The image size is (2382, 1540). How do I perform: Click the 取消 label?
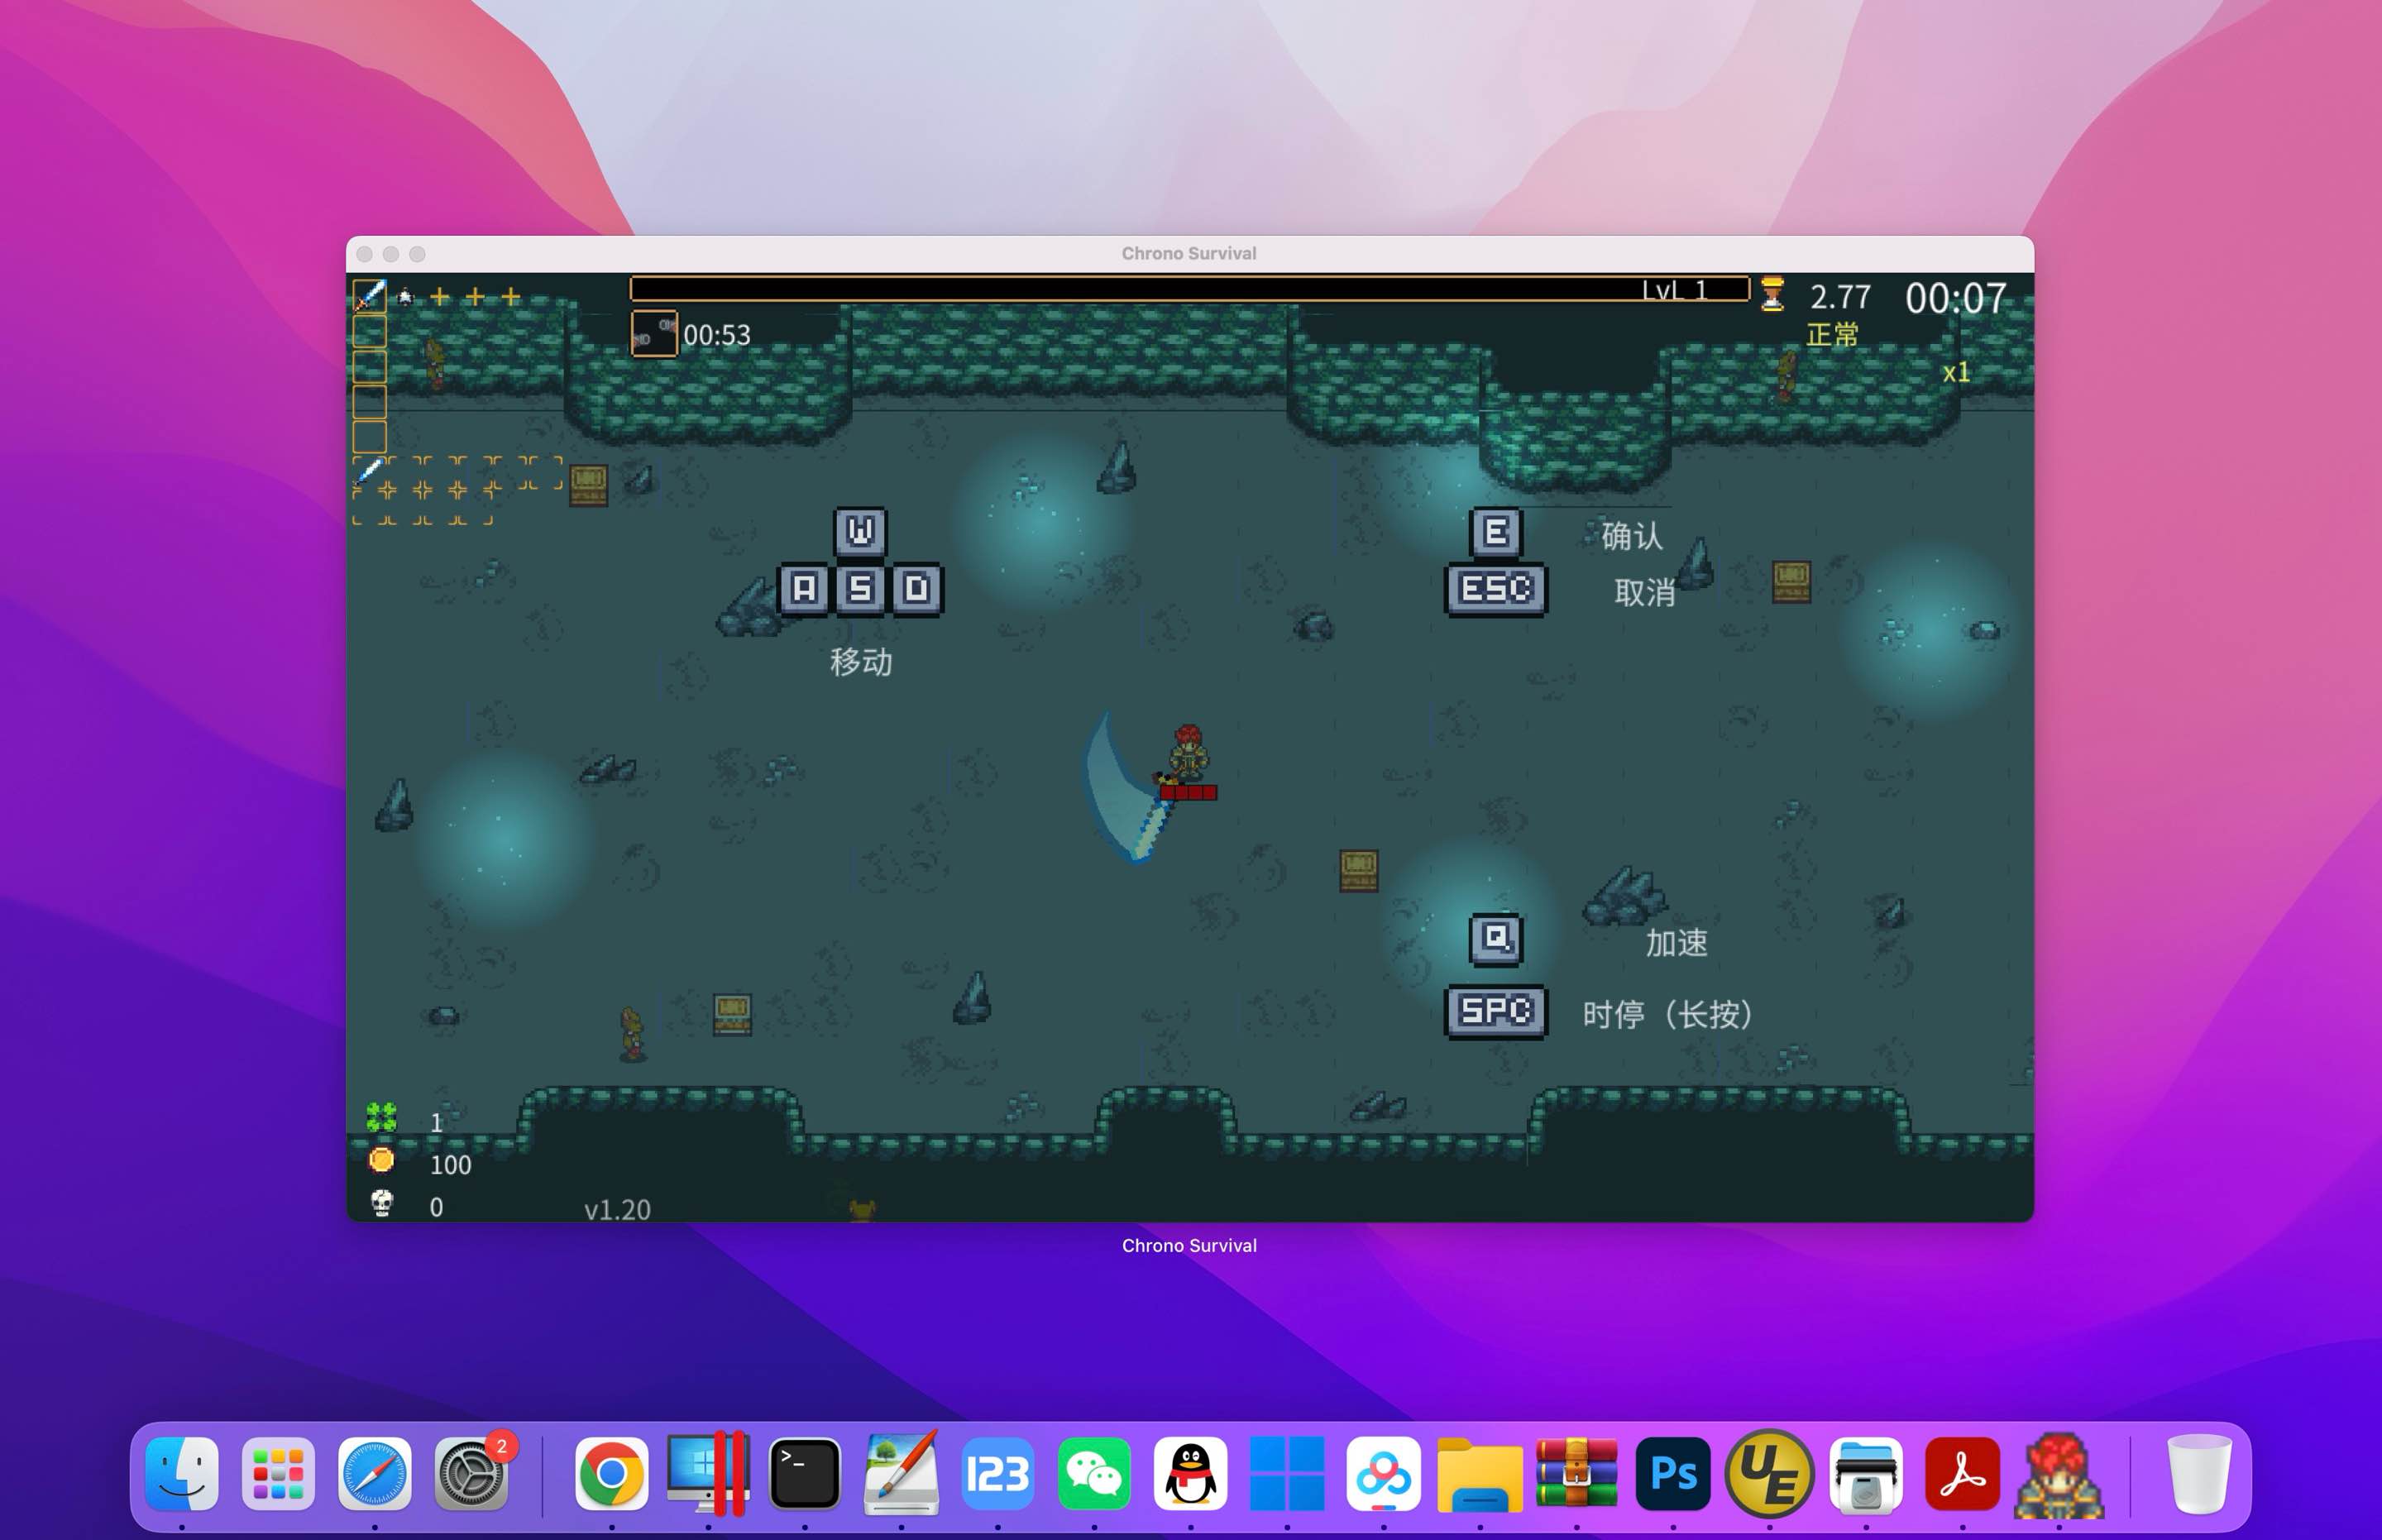click(x=1644, y=593)
